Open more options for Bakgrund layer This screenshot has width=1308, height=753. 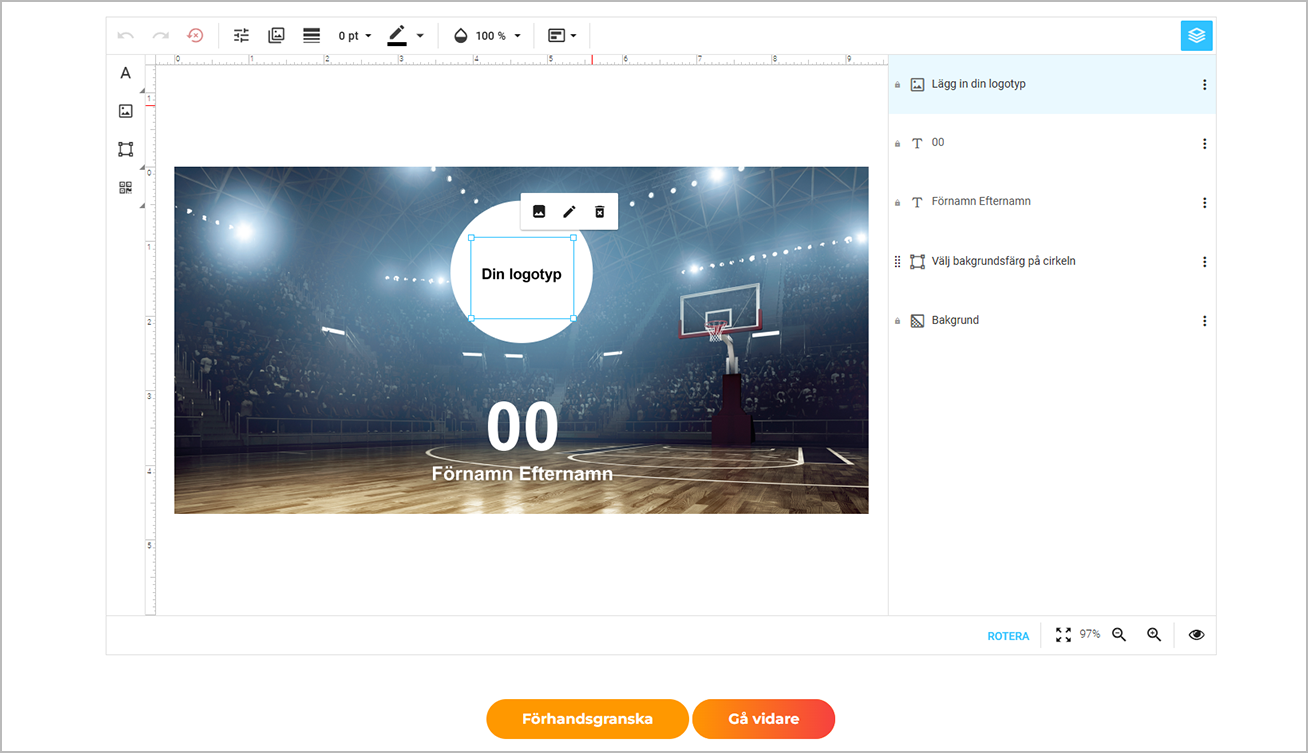pyautogui.click(x=1204, y=321)
